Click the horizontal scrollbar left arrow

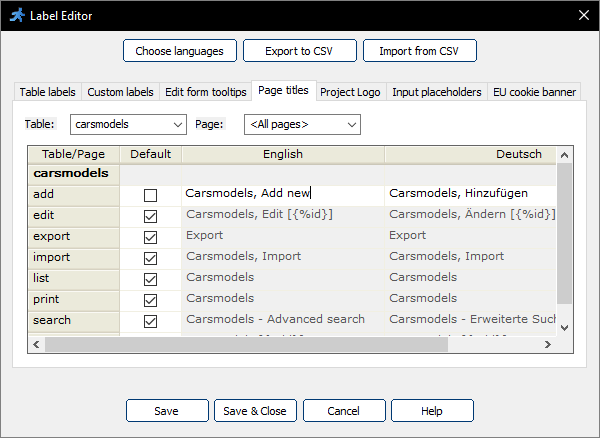pos(36,344)
